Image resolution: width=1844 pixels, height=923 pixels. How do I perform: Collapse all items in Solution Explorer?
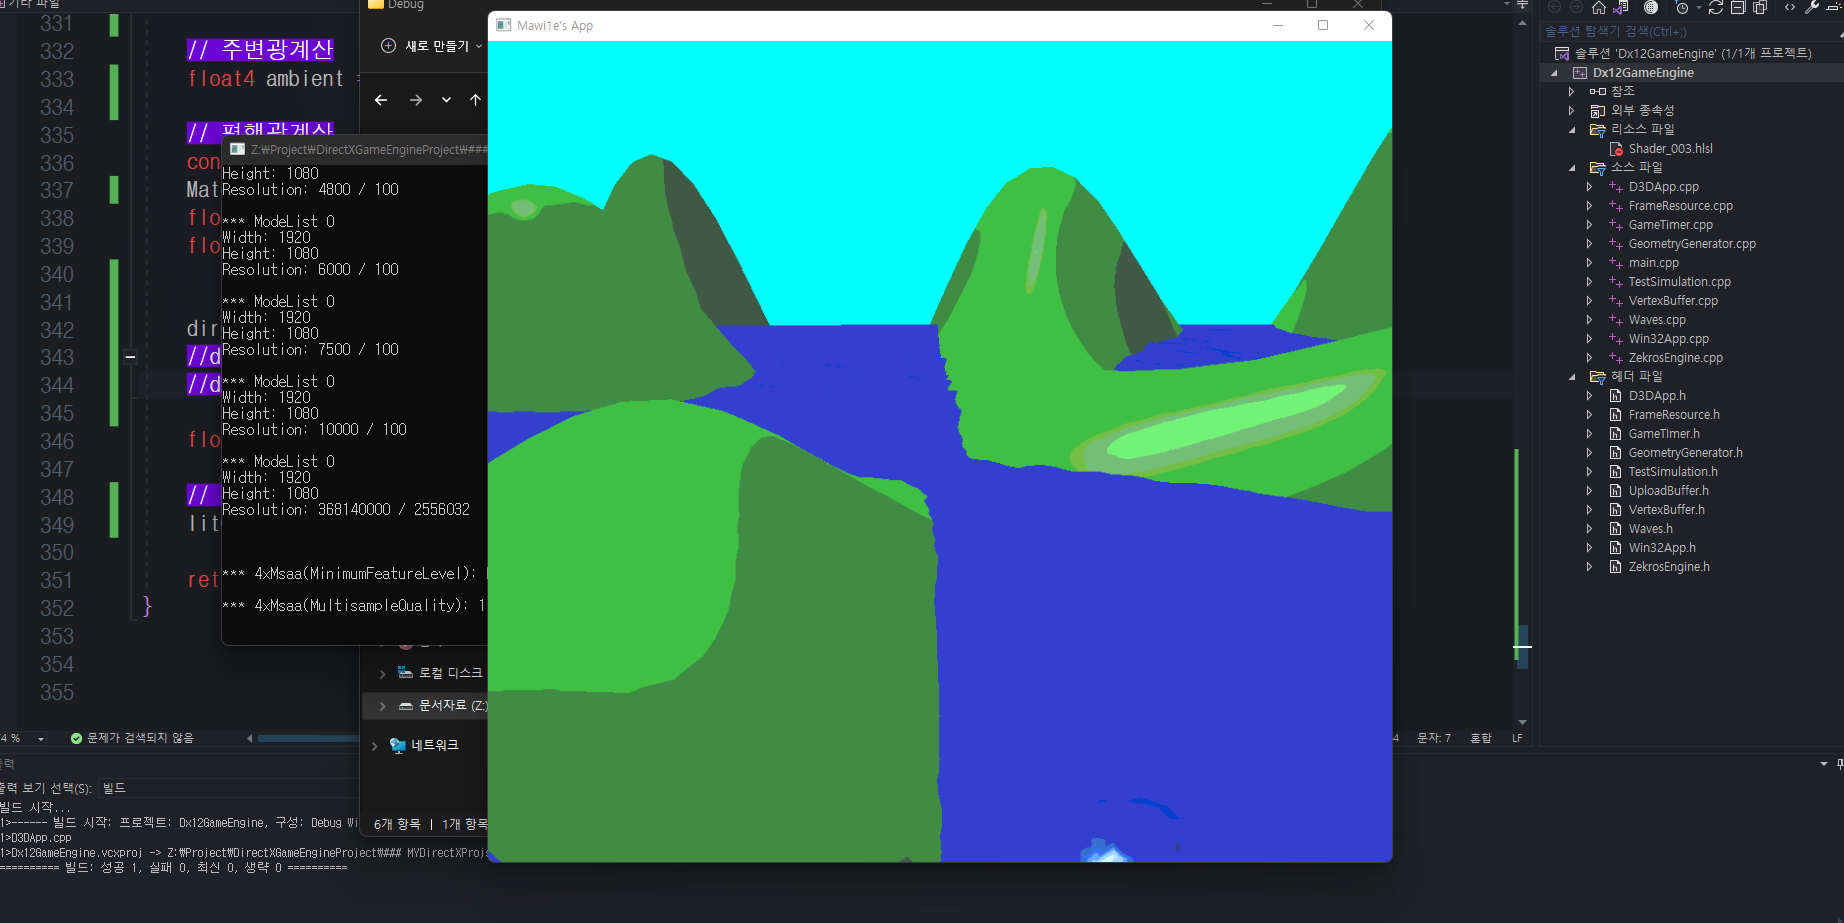tap(1738, 7)
